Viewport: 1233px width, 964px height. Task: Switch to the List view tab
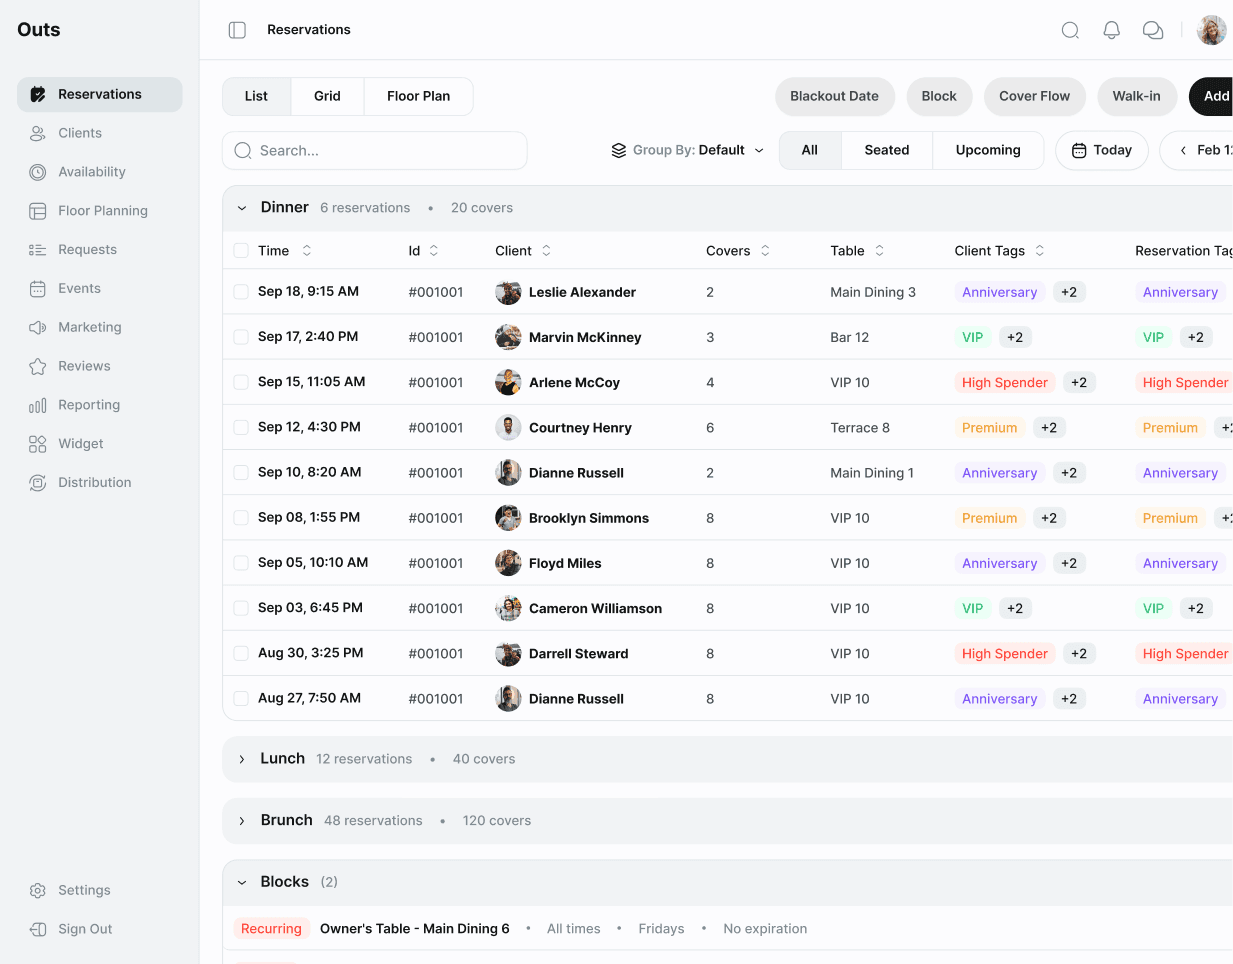pos(256,96)
